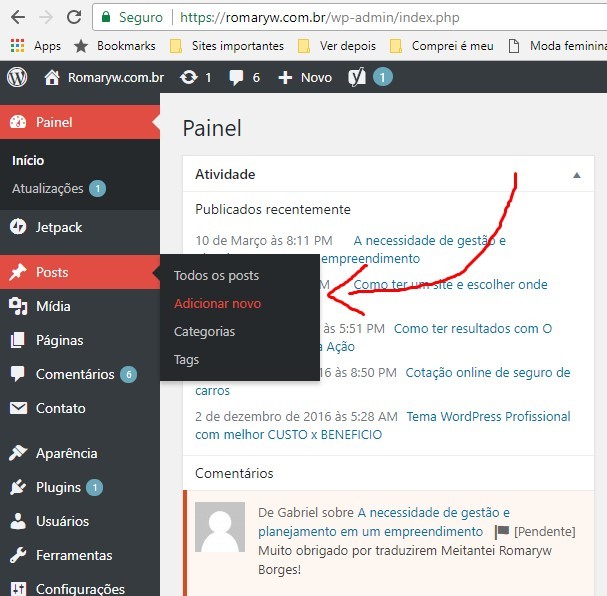
Task: Open the Jetpack menu
Action: coord(59,227)
